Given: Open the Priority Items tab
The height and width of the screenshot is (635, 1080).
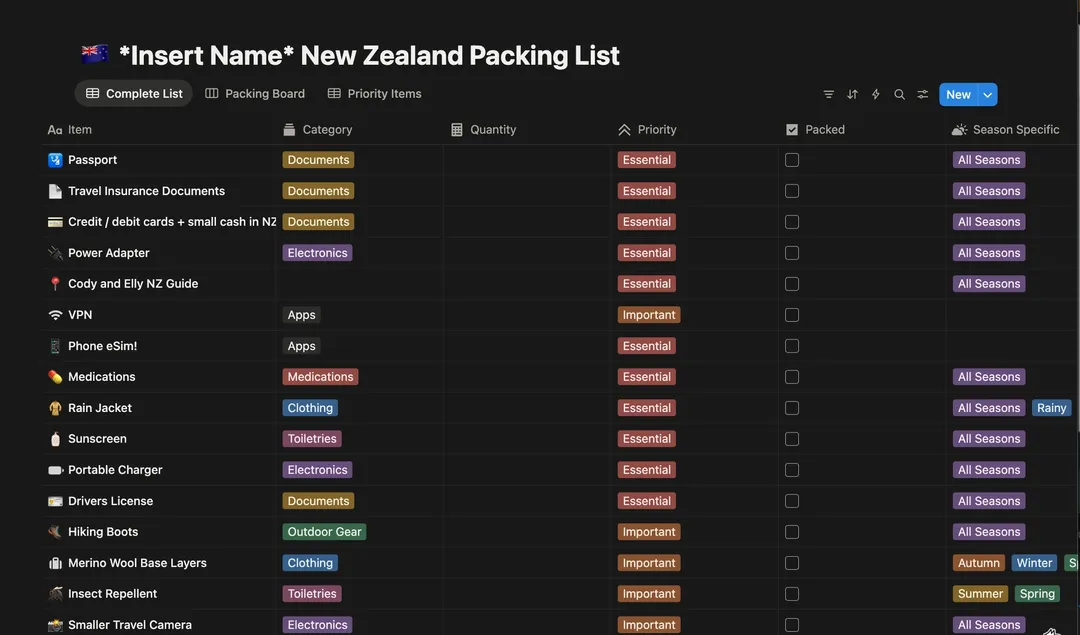Looking at the screenshot, I should pos(375,94).
